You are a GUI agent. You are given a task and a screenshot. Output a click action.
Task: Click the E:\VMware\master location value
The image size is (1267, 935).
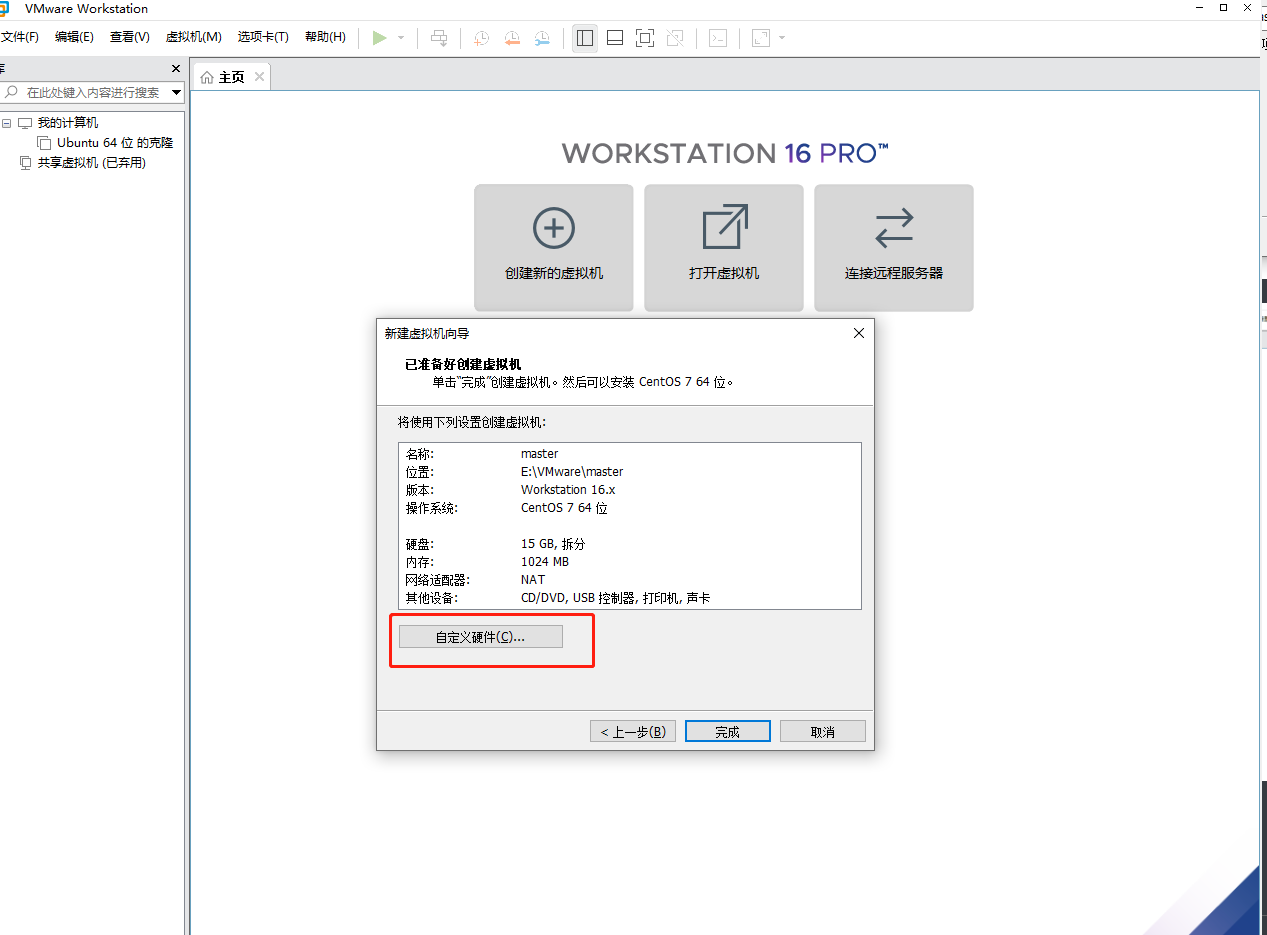[x=572, y=472]
